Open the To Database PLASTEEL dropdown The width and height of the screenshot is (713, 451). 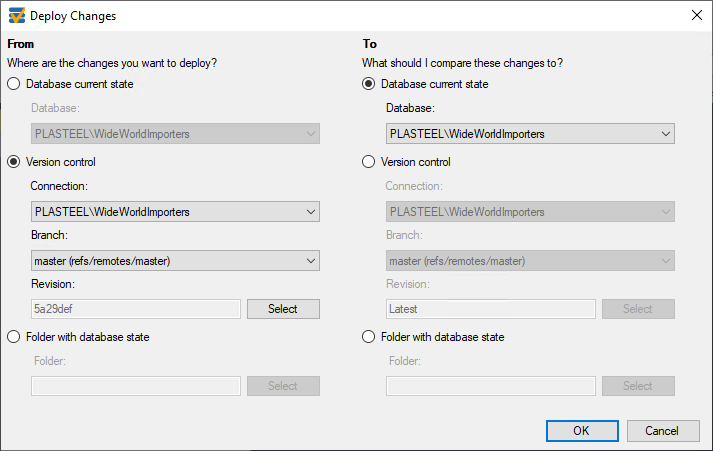point(530,134)
